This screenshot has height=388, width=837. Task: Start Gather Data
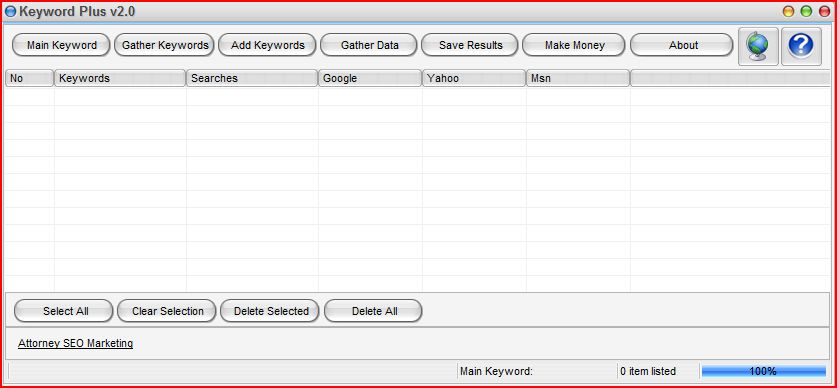tap(369, 45)
